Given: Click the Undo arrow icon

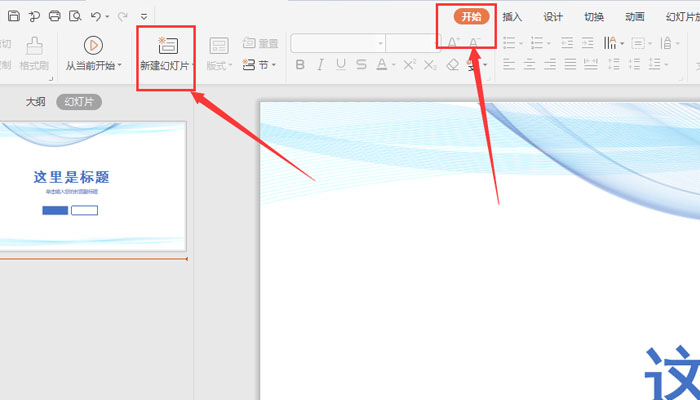Looking at the screenshot, I should pyautogui.click(x=96, y=16).
